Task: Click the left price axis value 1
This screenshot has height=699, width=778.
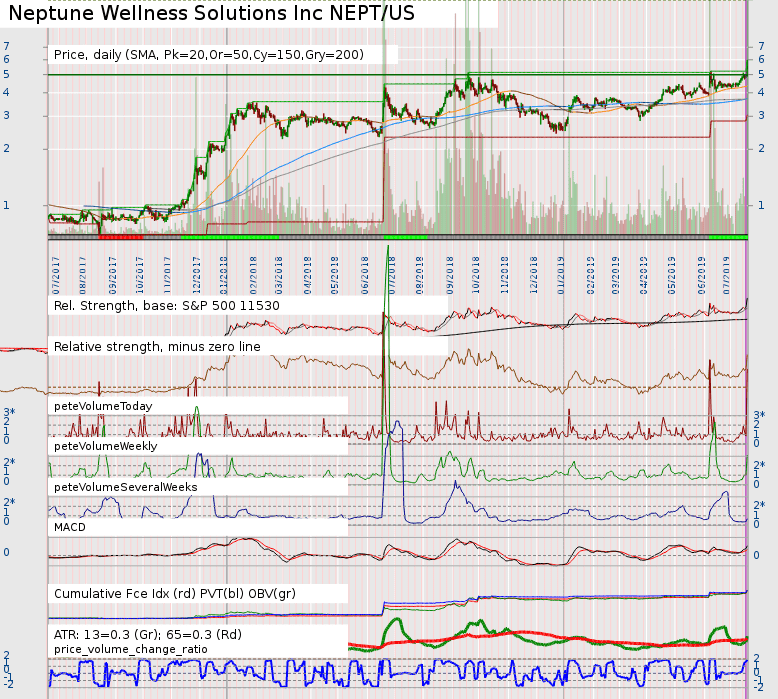Action: pos(6,205)
